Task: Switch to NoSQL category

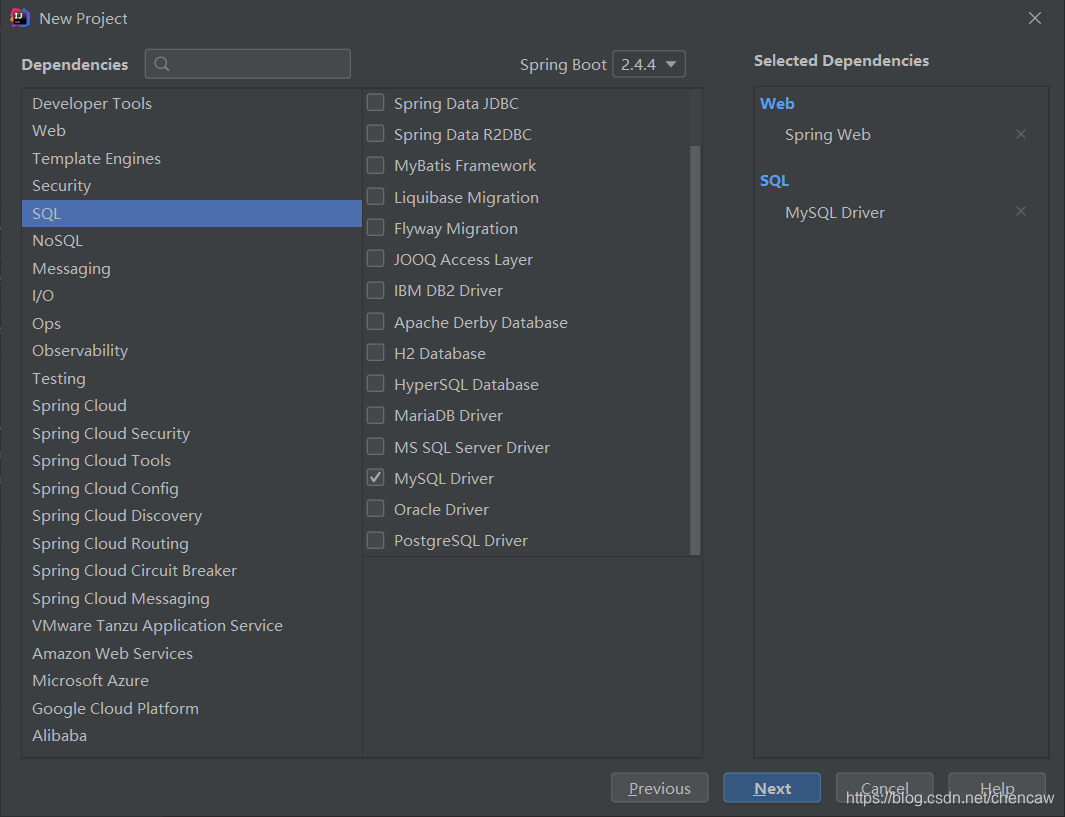Action: point(192,240)
